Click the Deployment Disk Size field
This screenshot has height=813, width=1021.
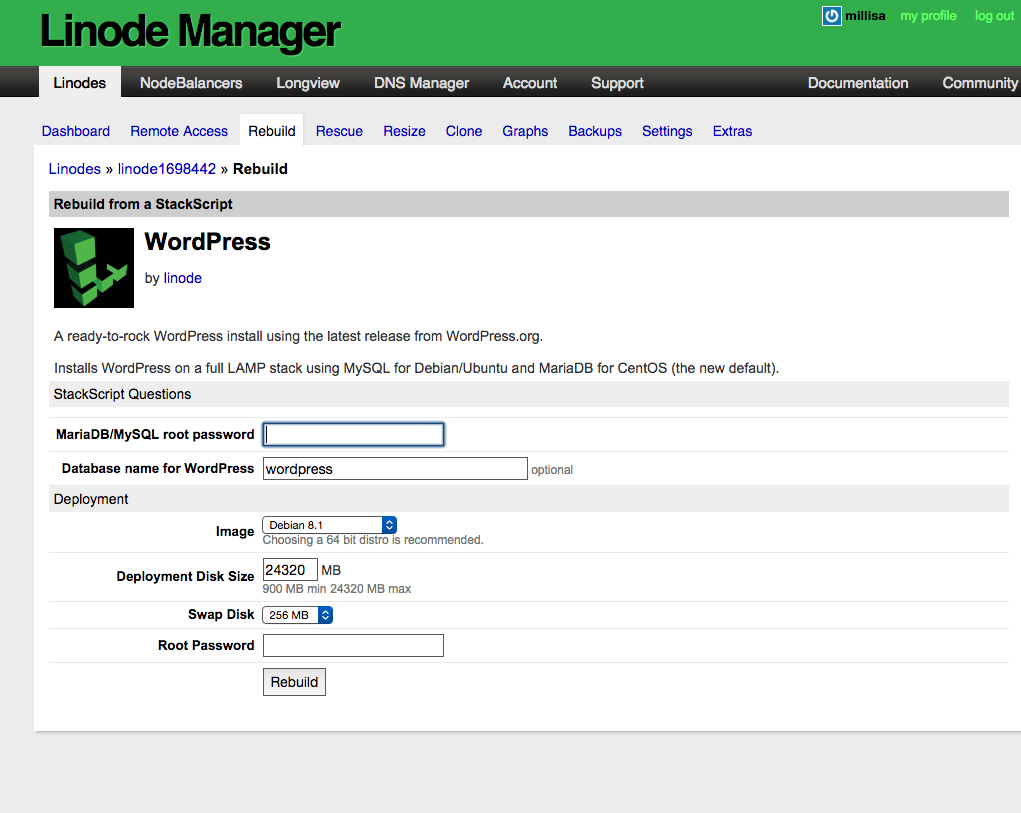pyautogui.click(x=290, y=570)
